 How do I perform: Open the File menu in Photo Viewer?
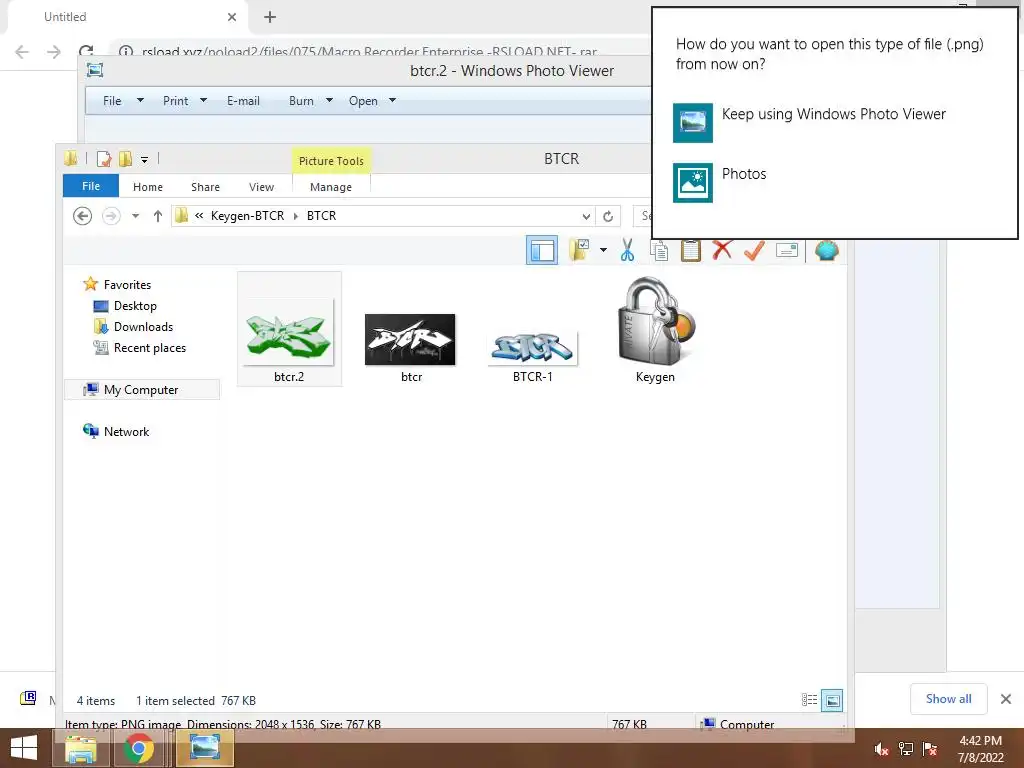[123, 101]
